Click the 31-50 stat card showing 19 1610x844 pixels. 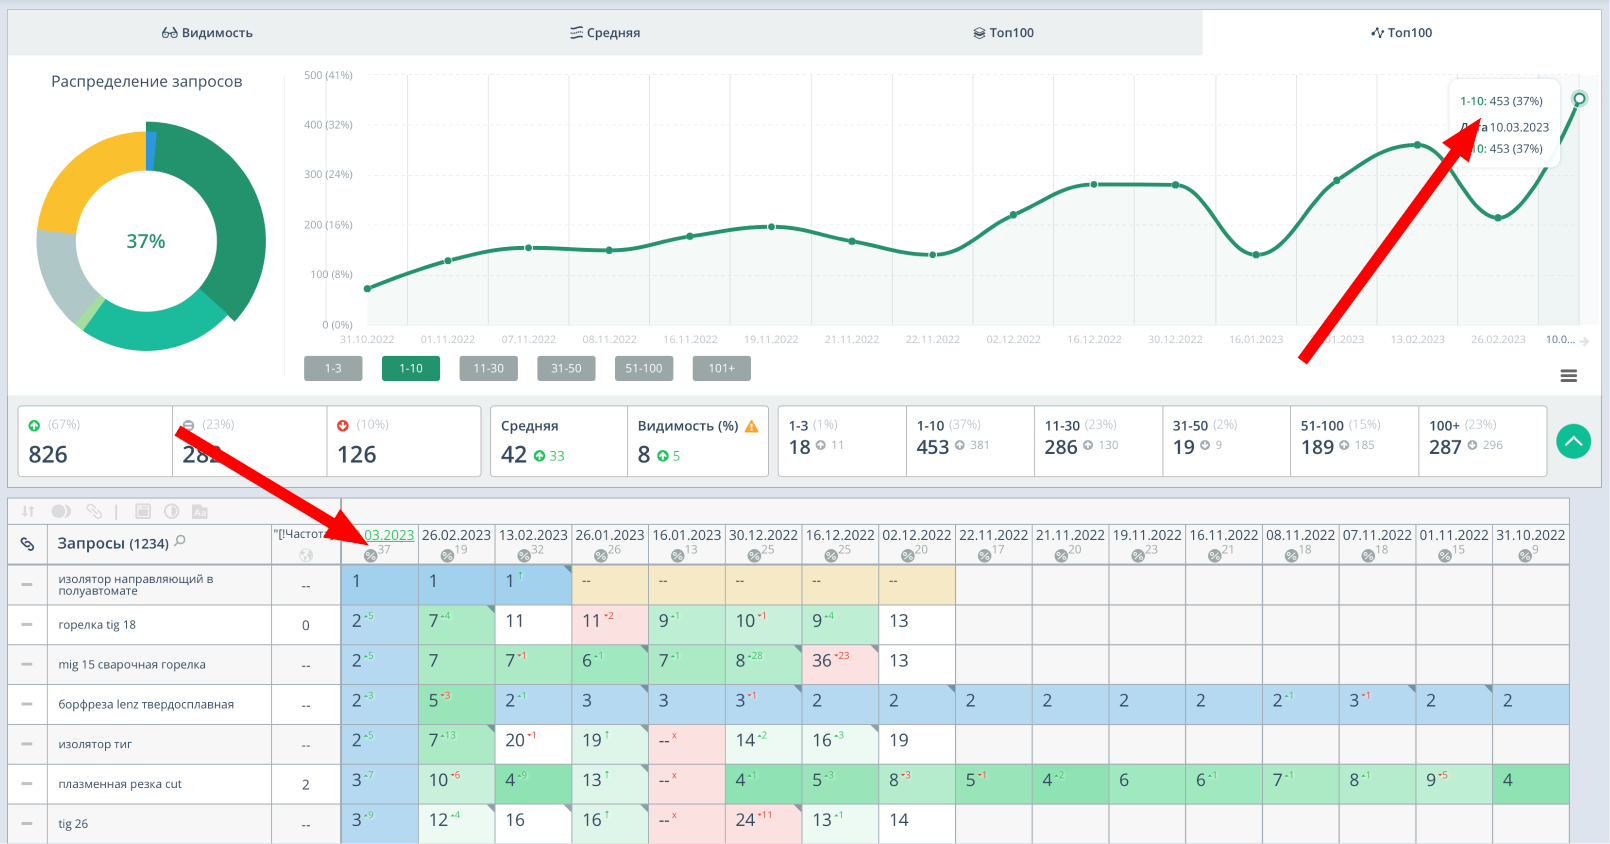point(1226,441)
